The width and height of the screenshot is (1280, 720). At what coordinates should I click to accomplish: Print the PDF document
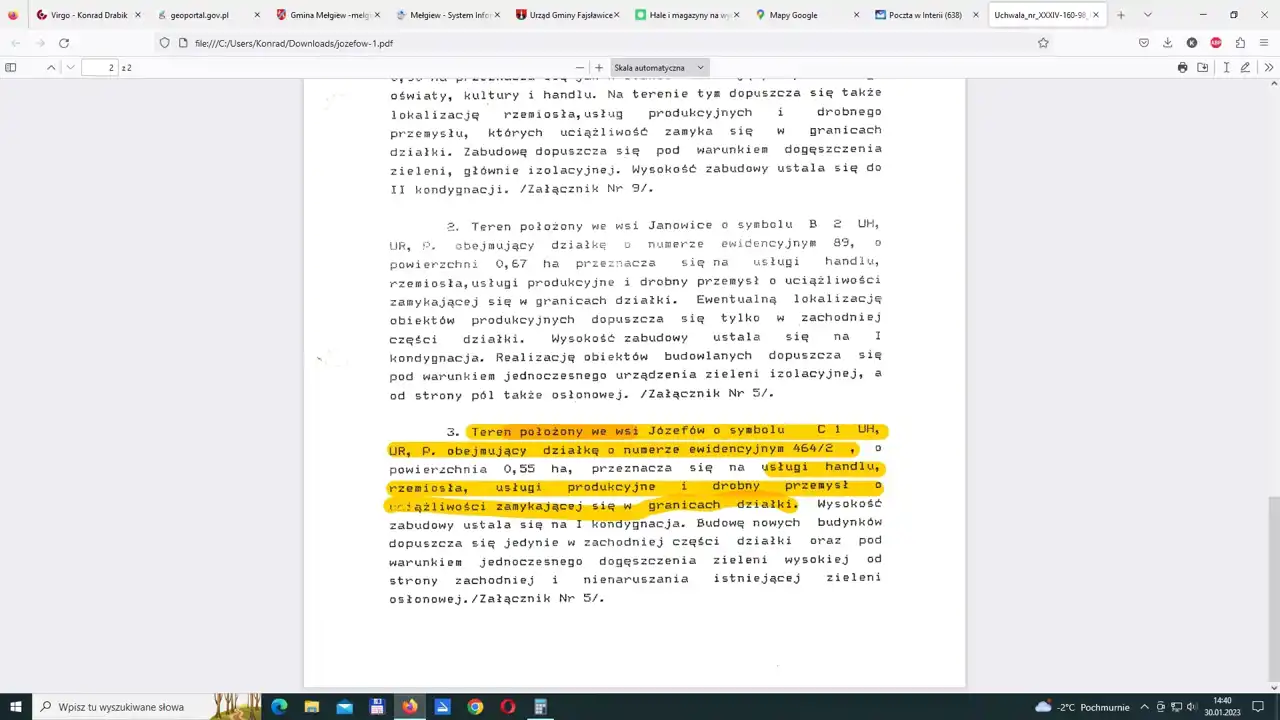click(1182, 67)
